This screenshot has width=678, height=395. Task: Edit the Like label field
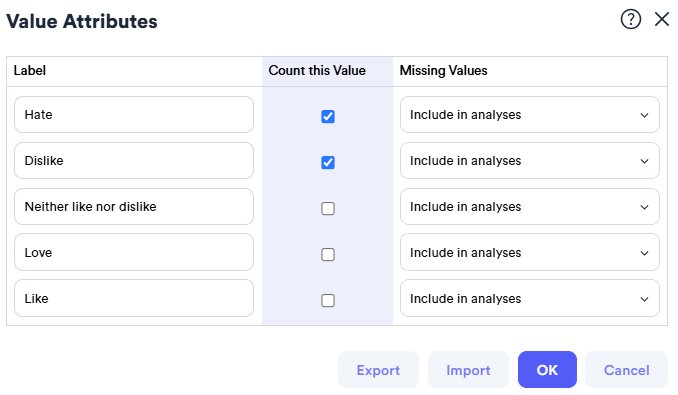point(134,298)
